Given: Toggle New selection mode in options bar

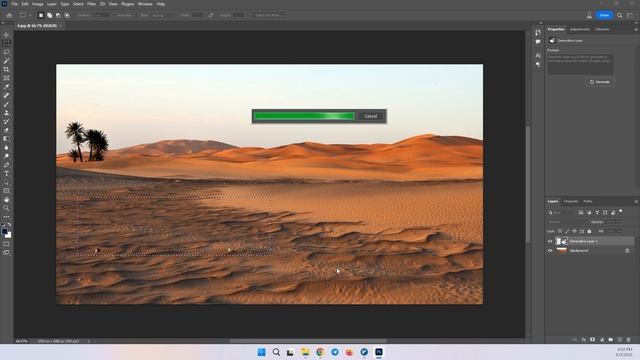Looking at the screenshot, I should click(40, 15).
